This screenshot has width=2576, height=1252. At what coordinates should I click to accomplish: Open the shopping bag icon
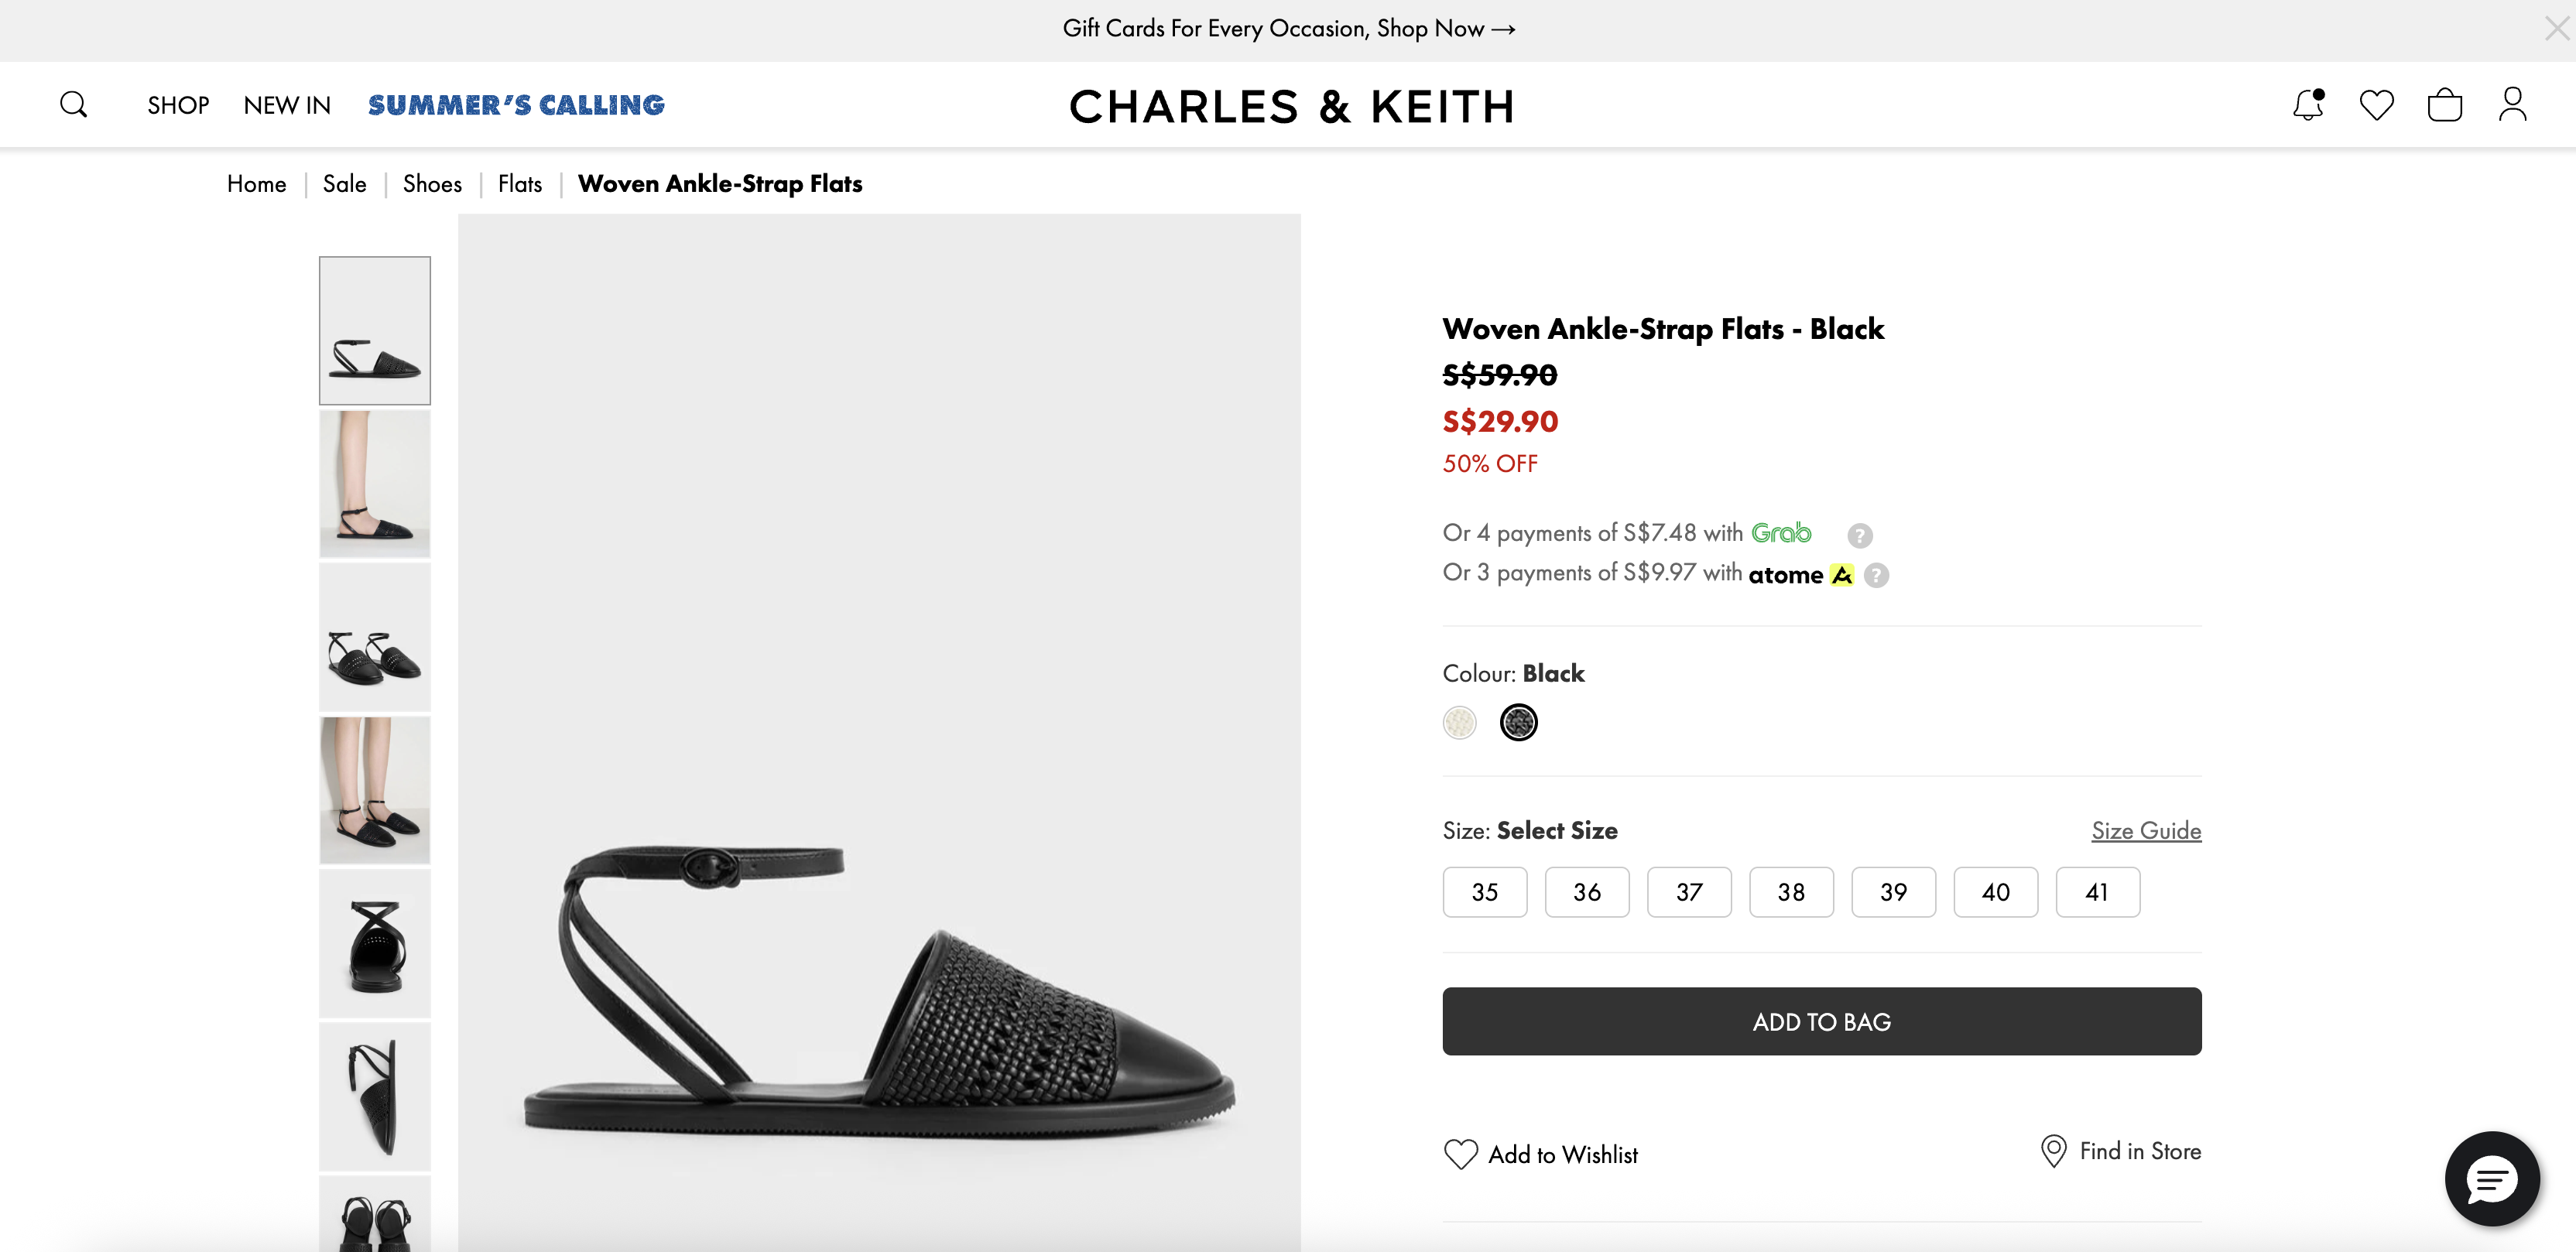tap(2444, 105)
